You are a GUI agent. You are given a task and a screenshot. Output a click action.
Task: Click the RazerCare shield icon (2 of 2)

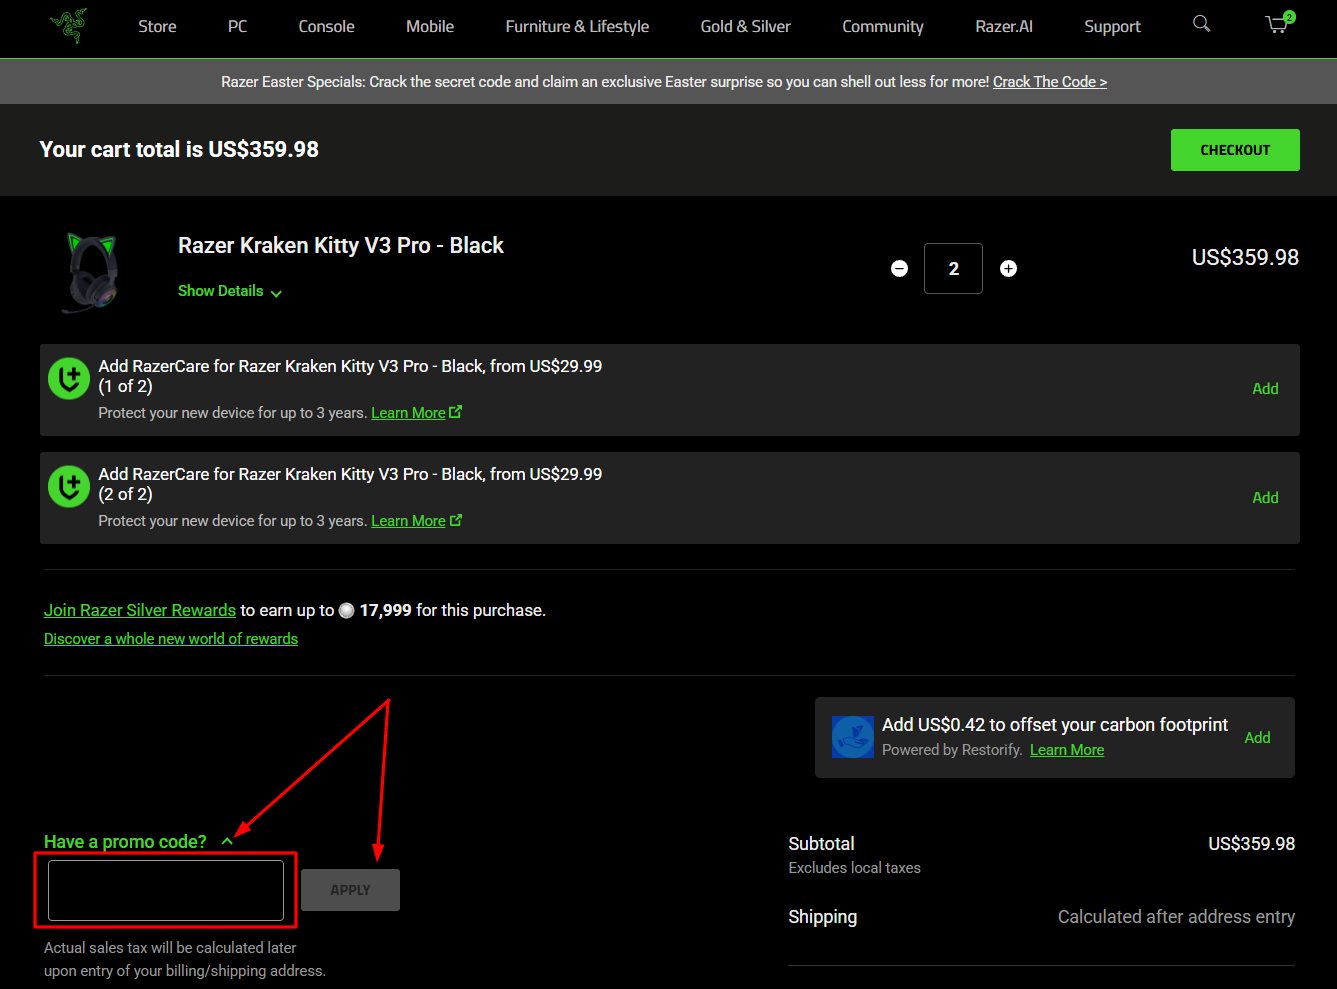69,486
